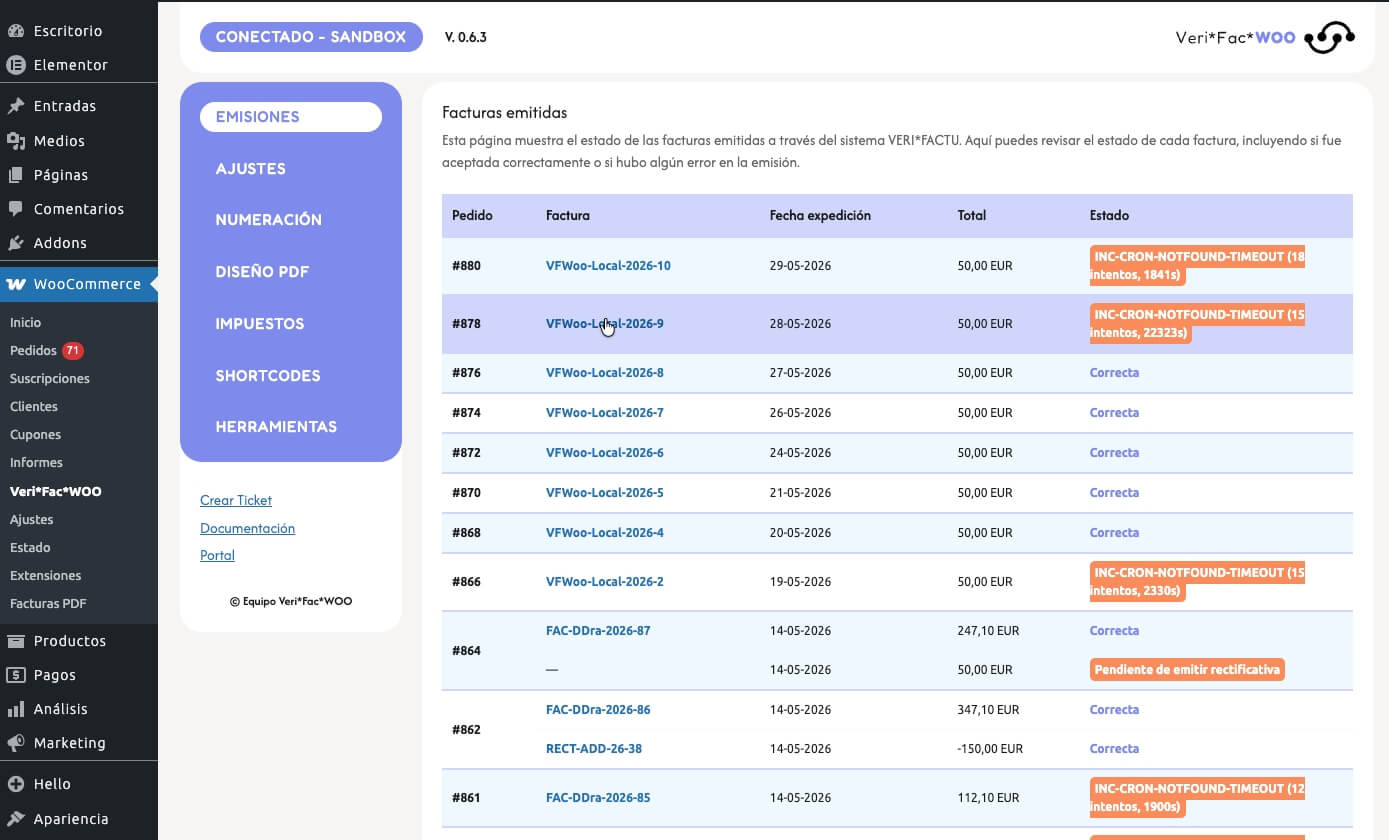
Task: Click the Crear Ticket link
Action: click(x=236, y=500)
